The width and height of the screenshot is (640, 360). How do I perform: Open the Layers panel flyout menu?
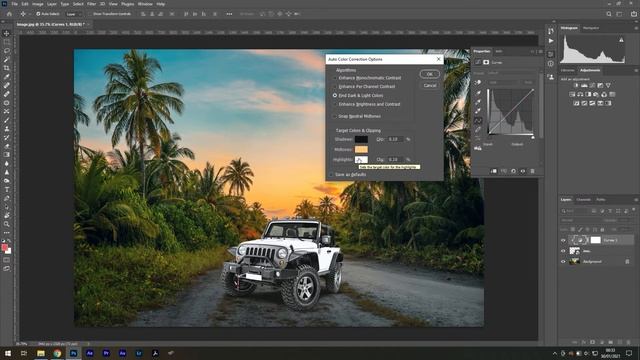pos(636,200)
